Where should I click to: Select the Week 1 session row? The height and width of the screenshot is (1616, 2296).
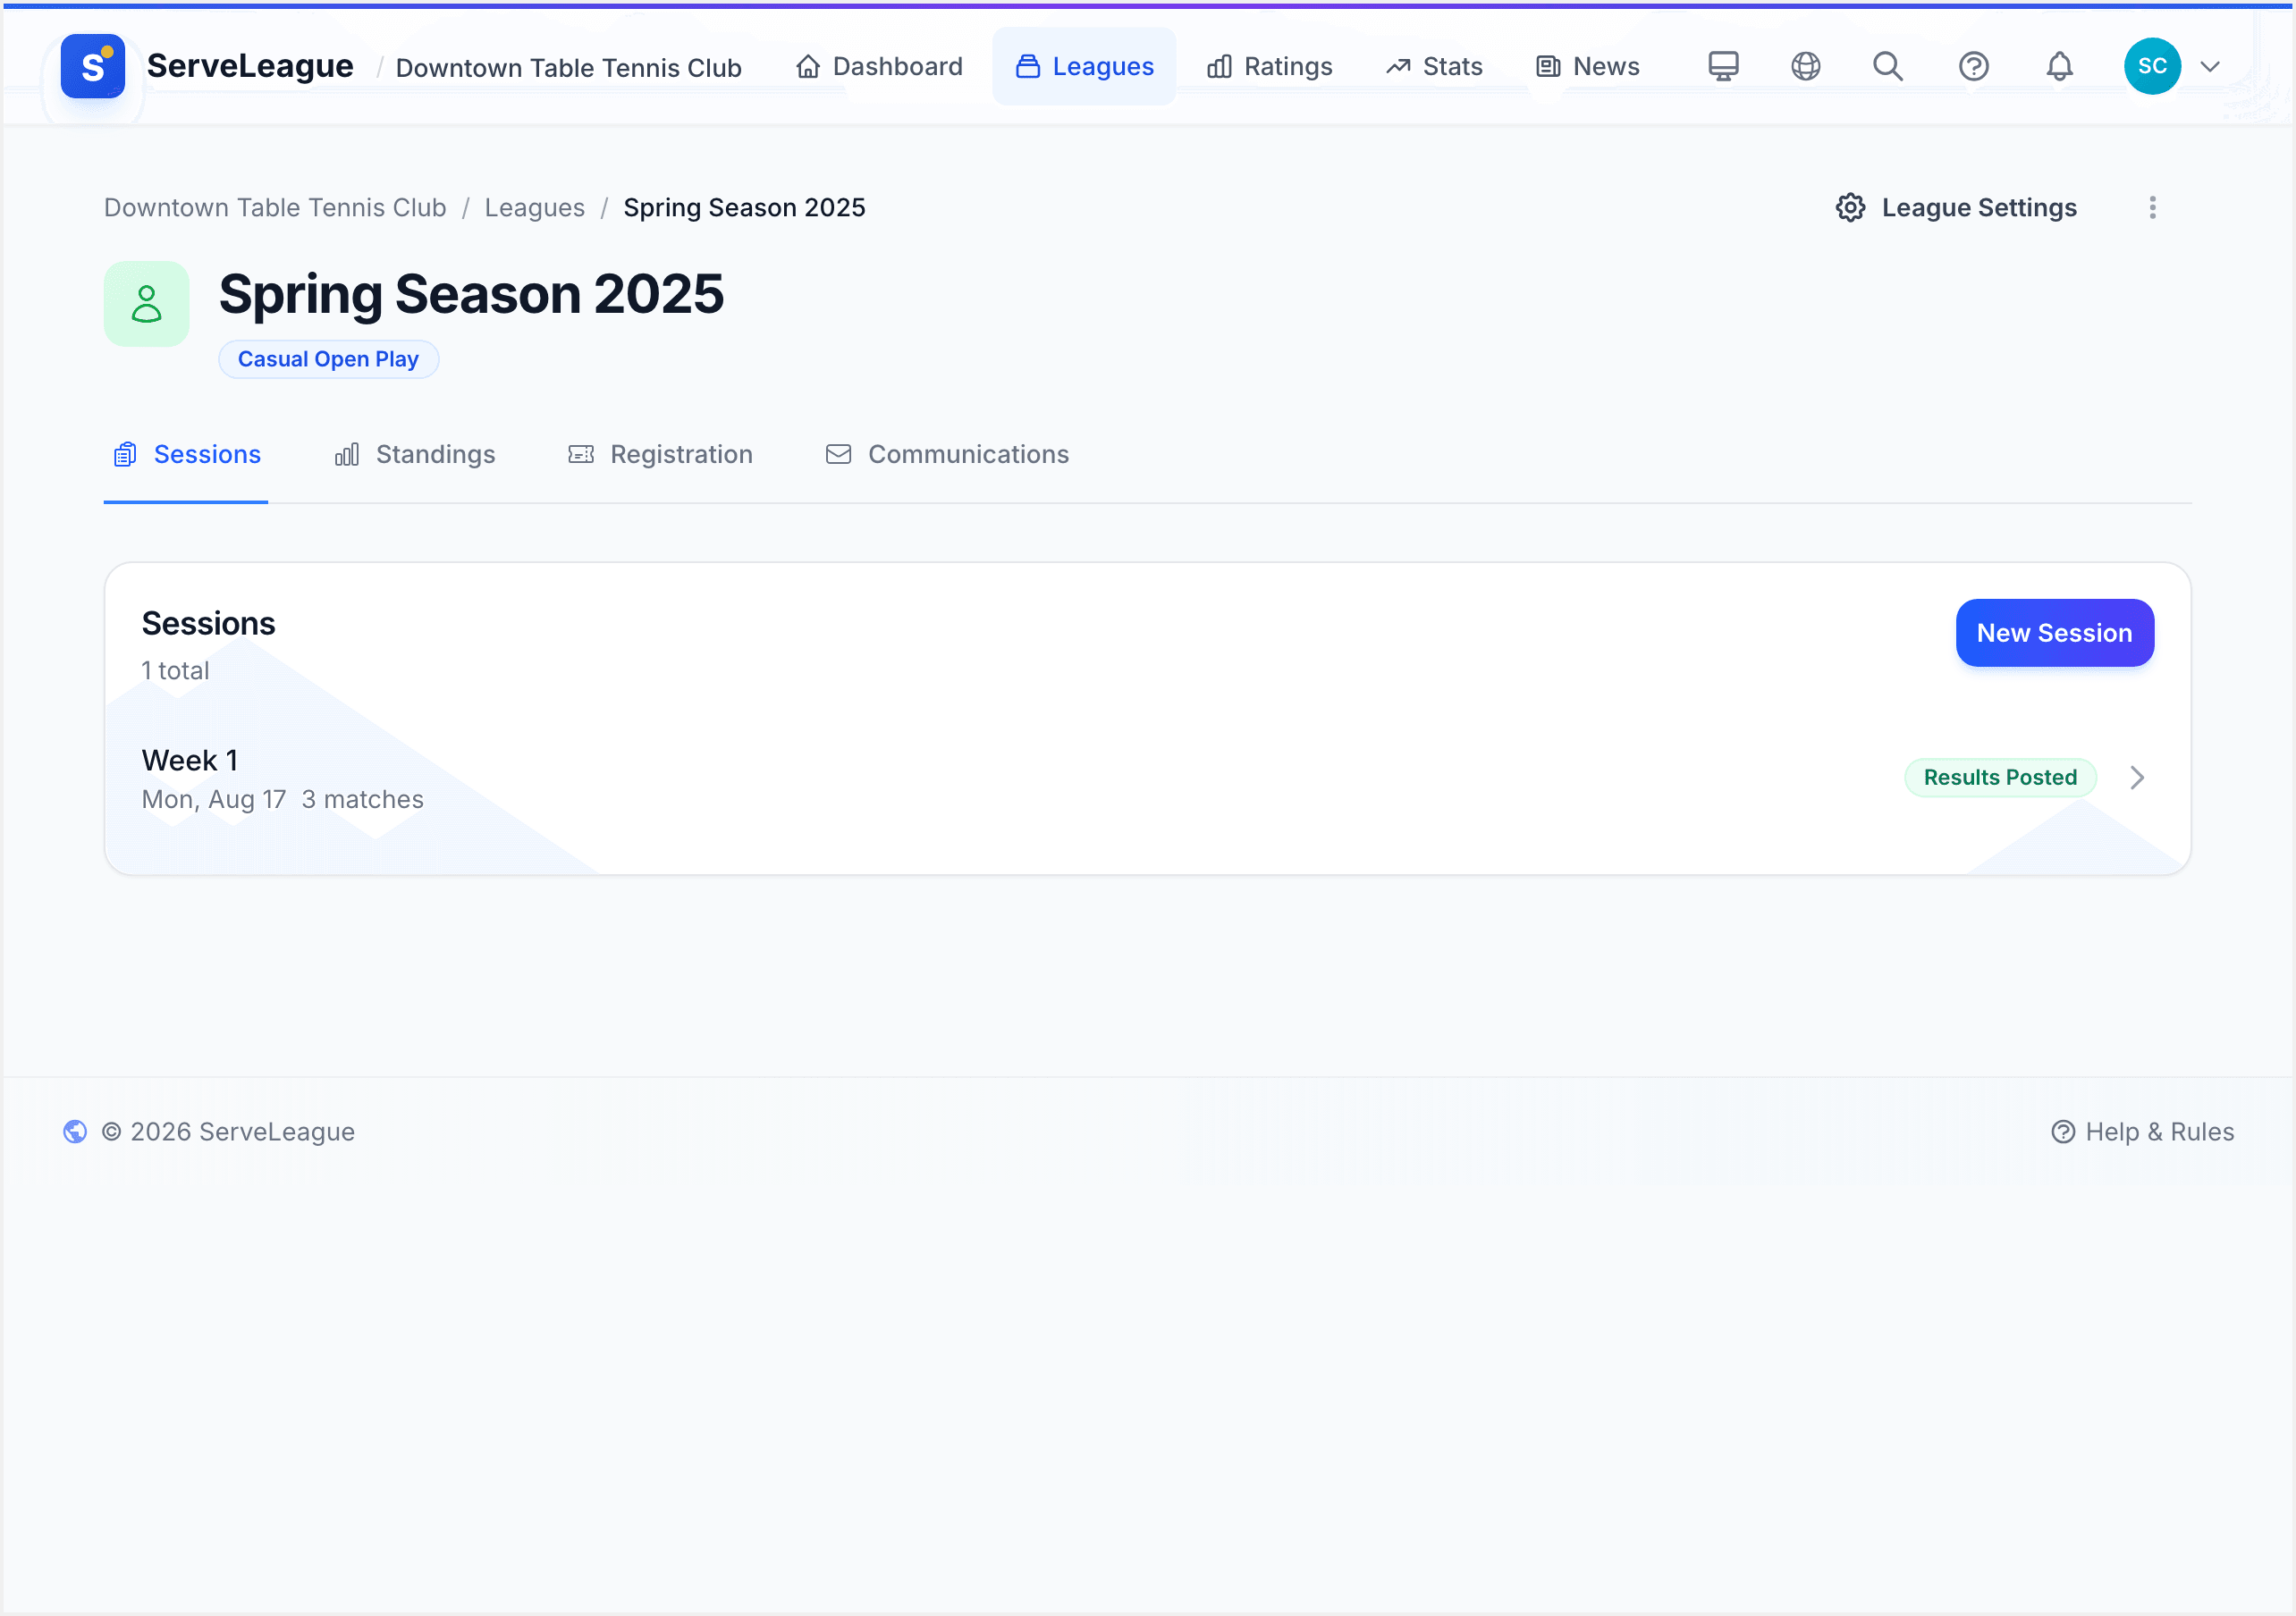click(x=1147, y=778)
